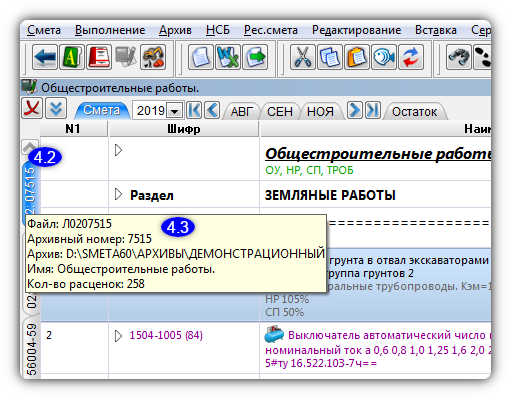
Task: Click the blank document page icon
Action: point(201,57)
